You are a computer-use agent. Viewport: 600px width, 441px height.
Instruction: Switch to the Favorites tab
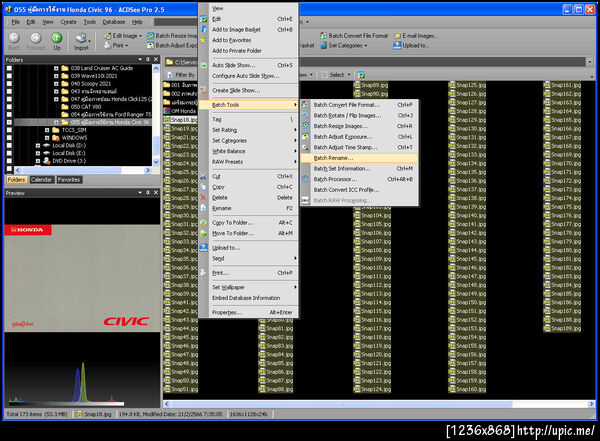click(x=69, y=180)
